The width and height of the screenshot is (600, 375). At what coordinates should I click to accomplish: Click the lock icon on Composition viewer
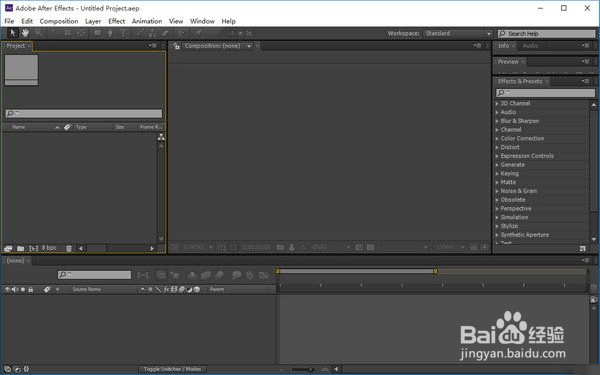click(176, 46)
